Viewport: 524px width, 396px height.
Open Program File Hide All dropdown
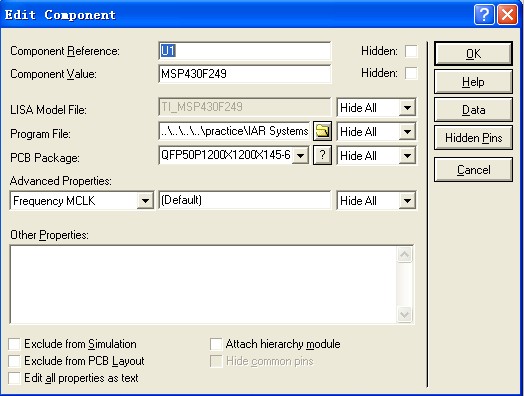[x=407, y=131]
